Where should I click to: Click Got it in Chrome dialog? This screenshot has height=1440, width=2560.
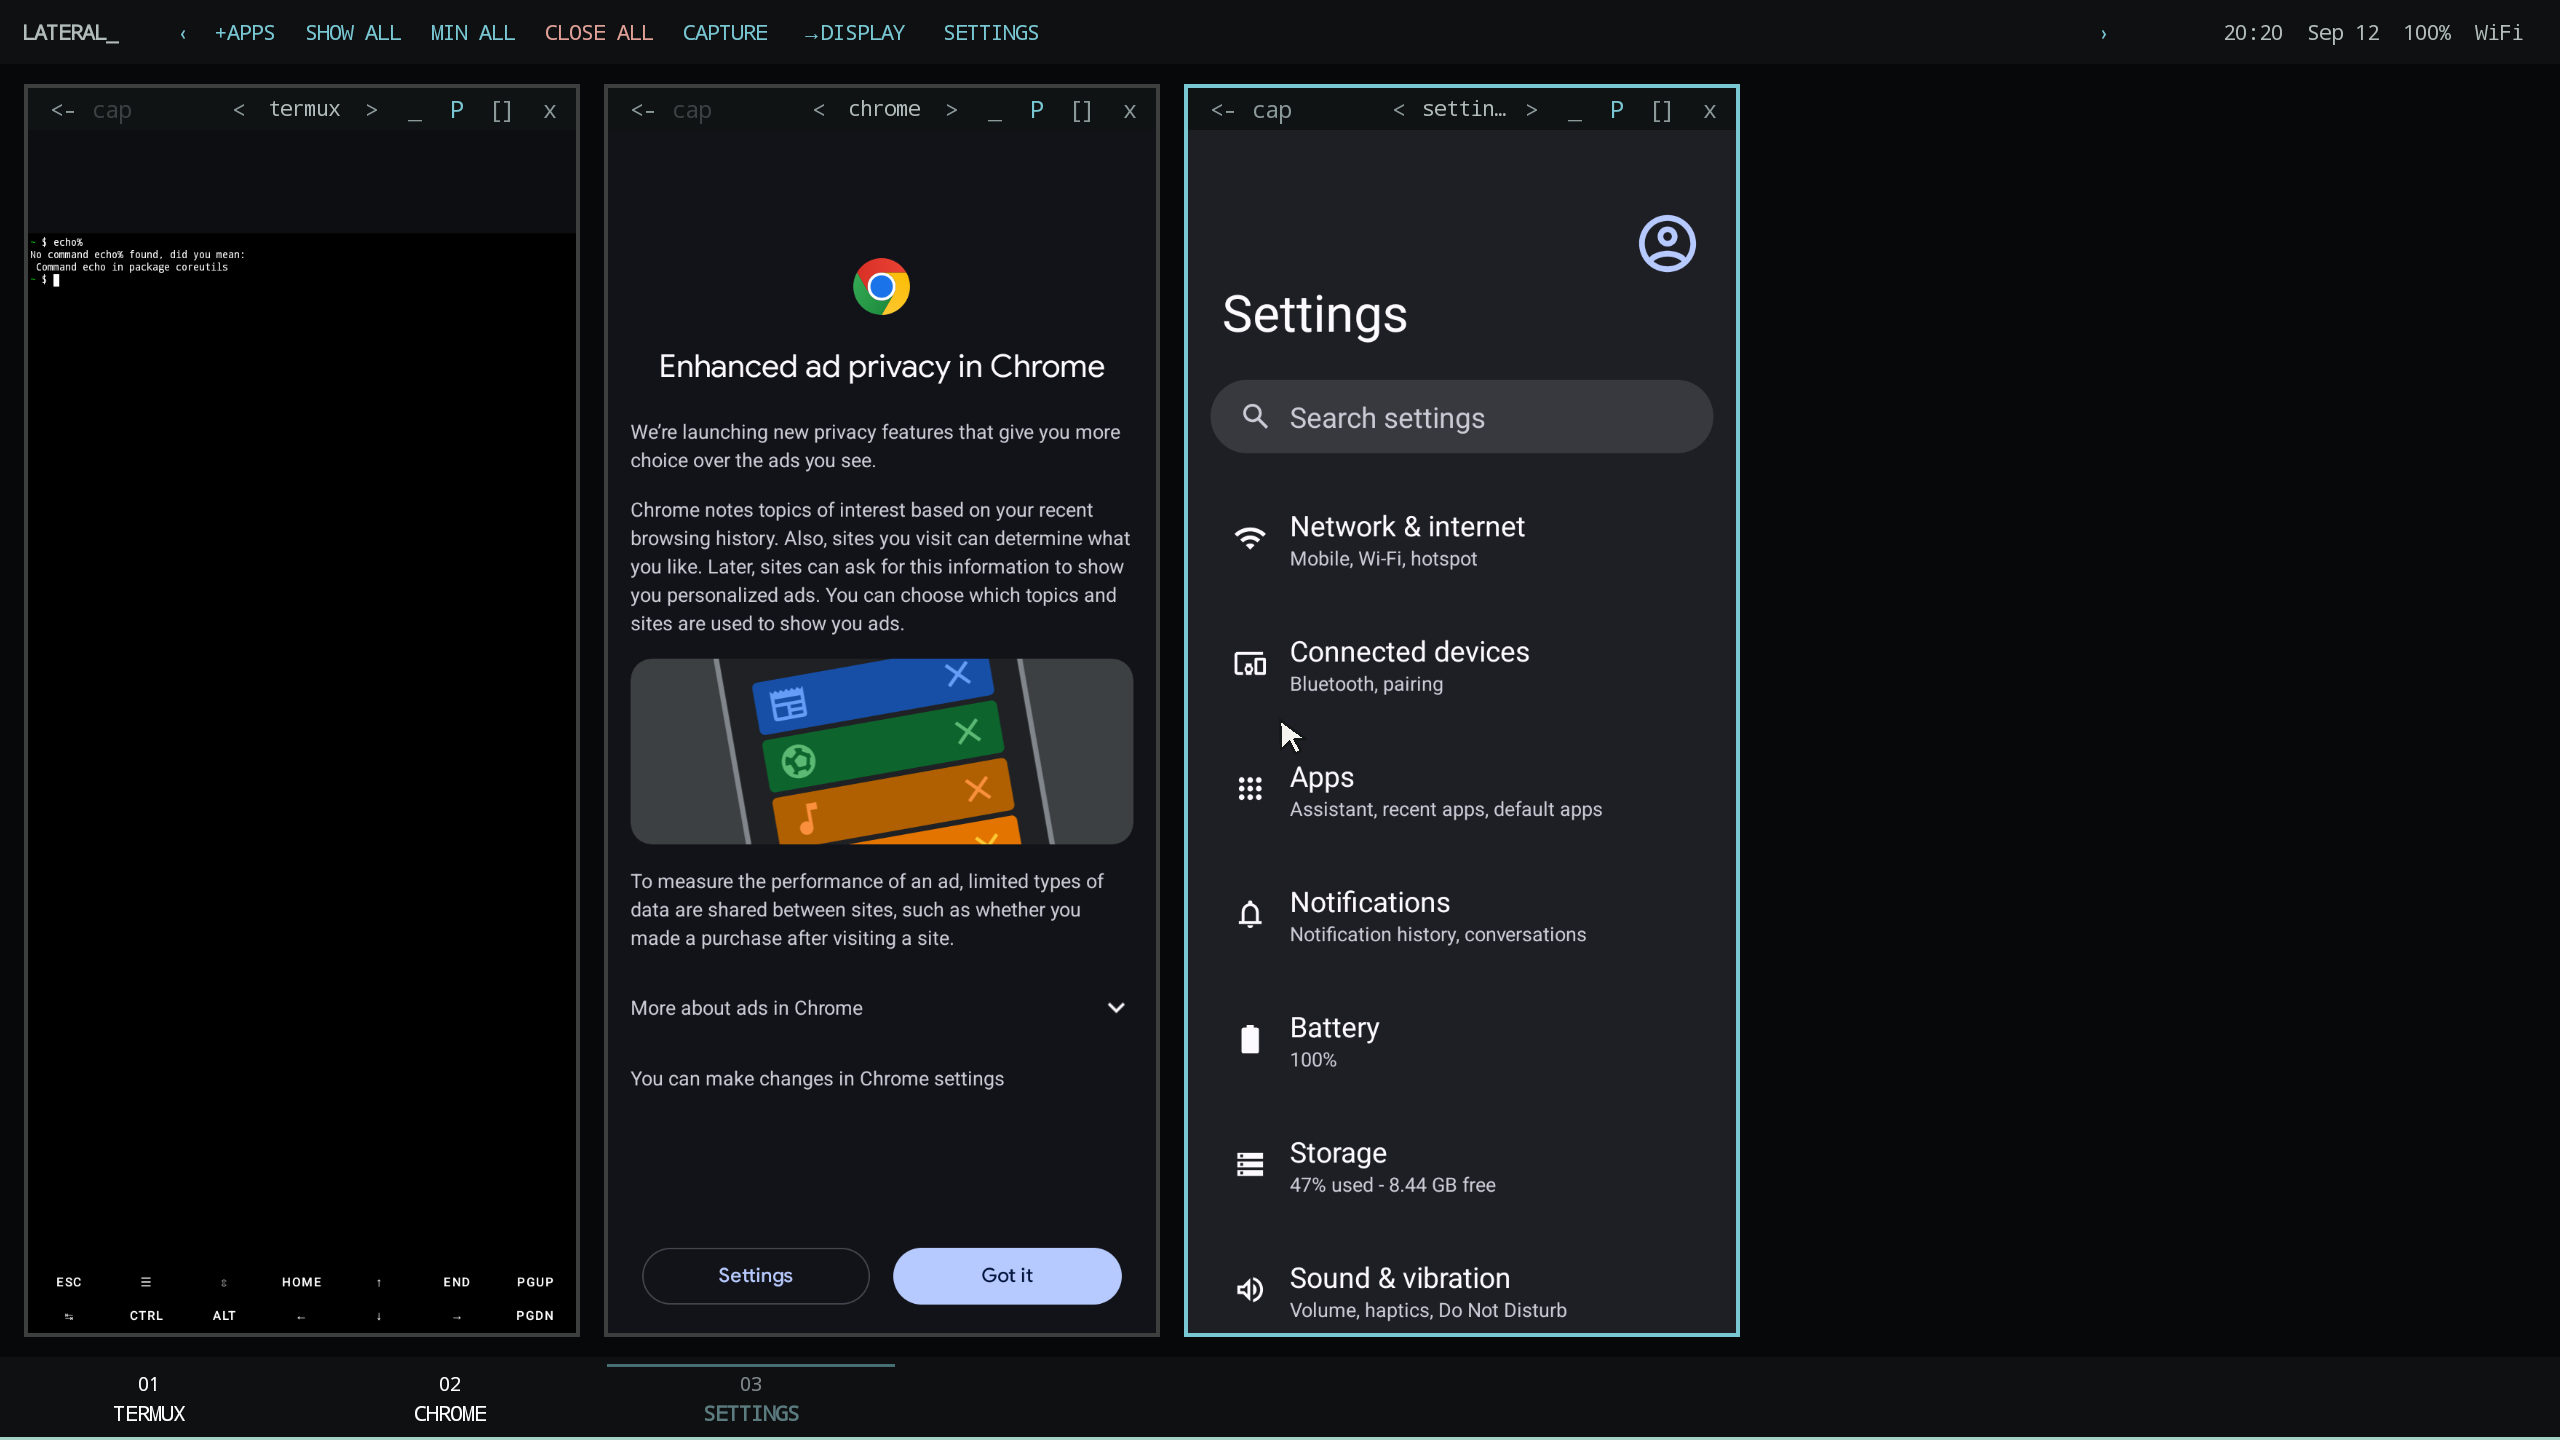(1007, 1276)
